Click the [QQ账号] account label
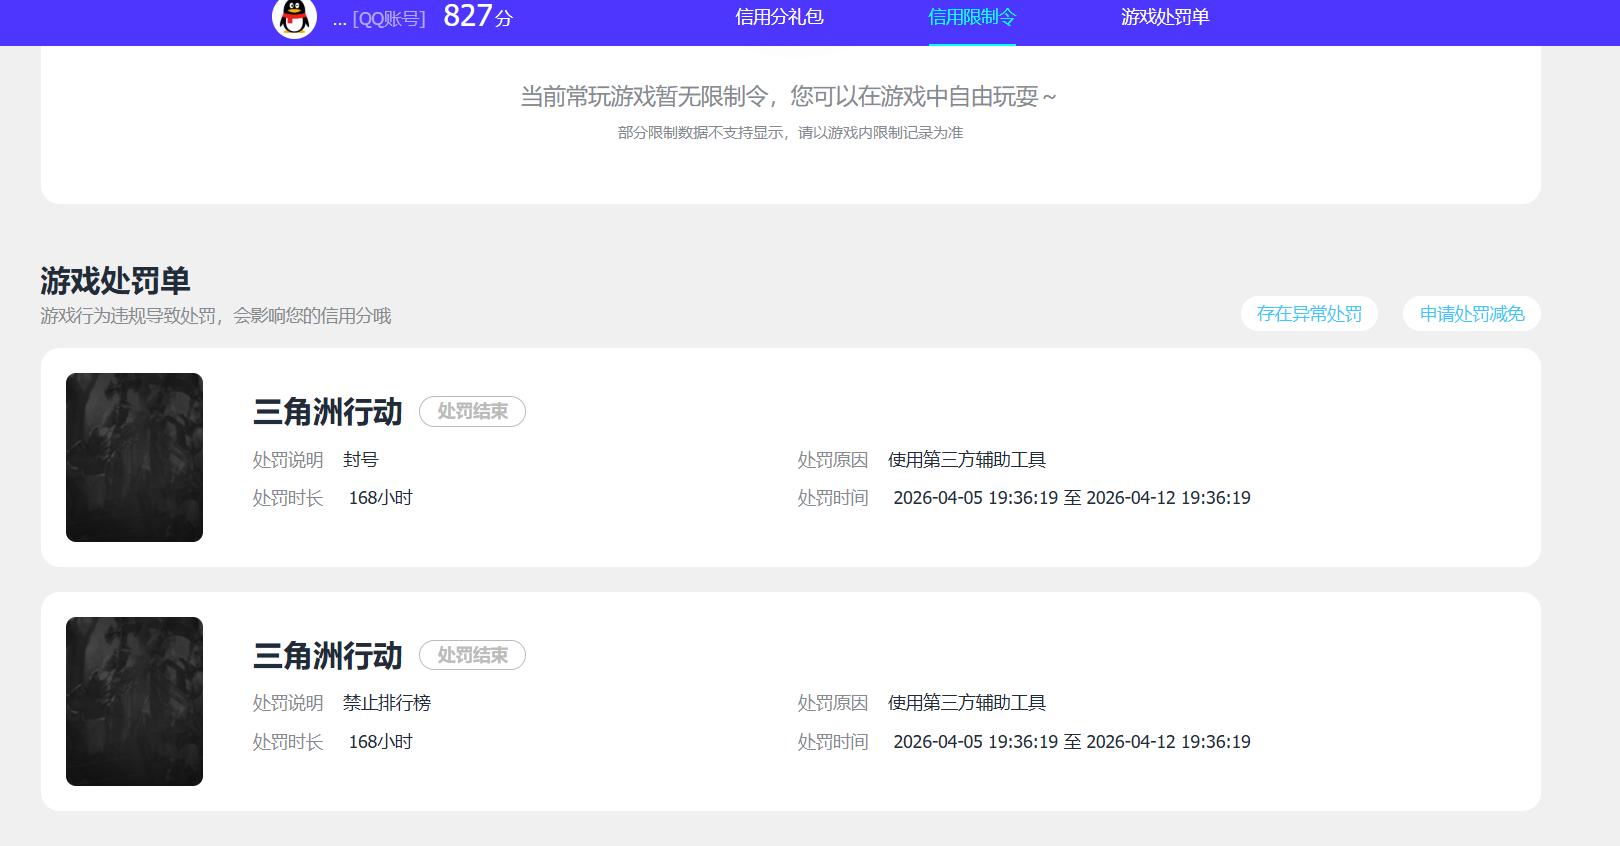Viewport: 1620px width, 846px height. (x=389, y=19)
